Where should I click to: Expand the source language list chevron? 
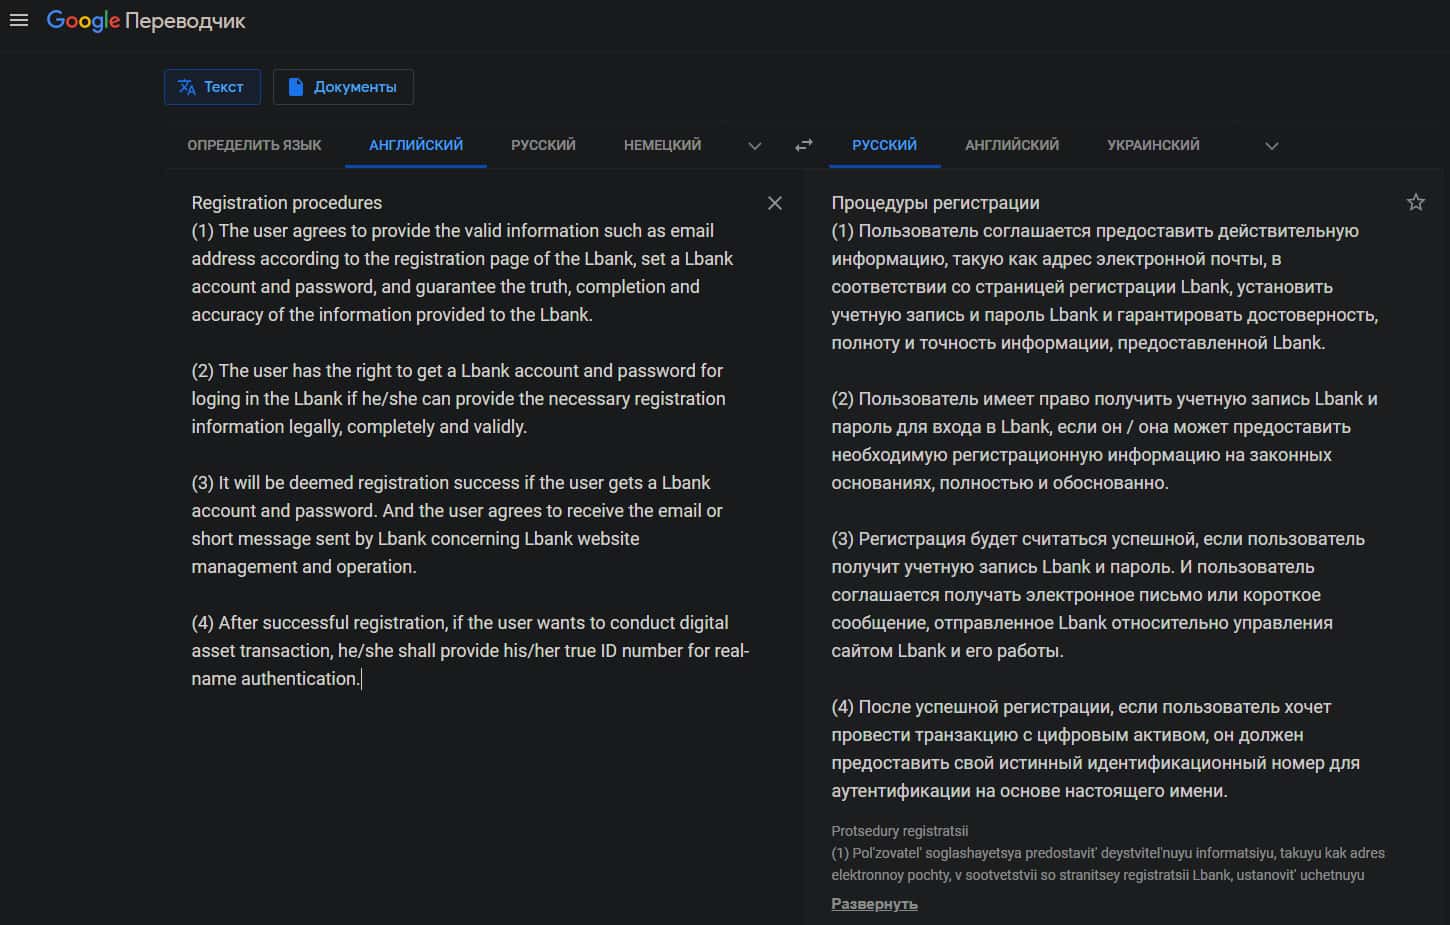755,146
